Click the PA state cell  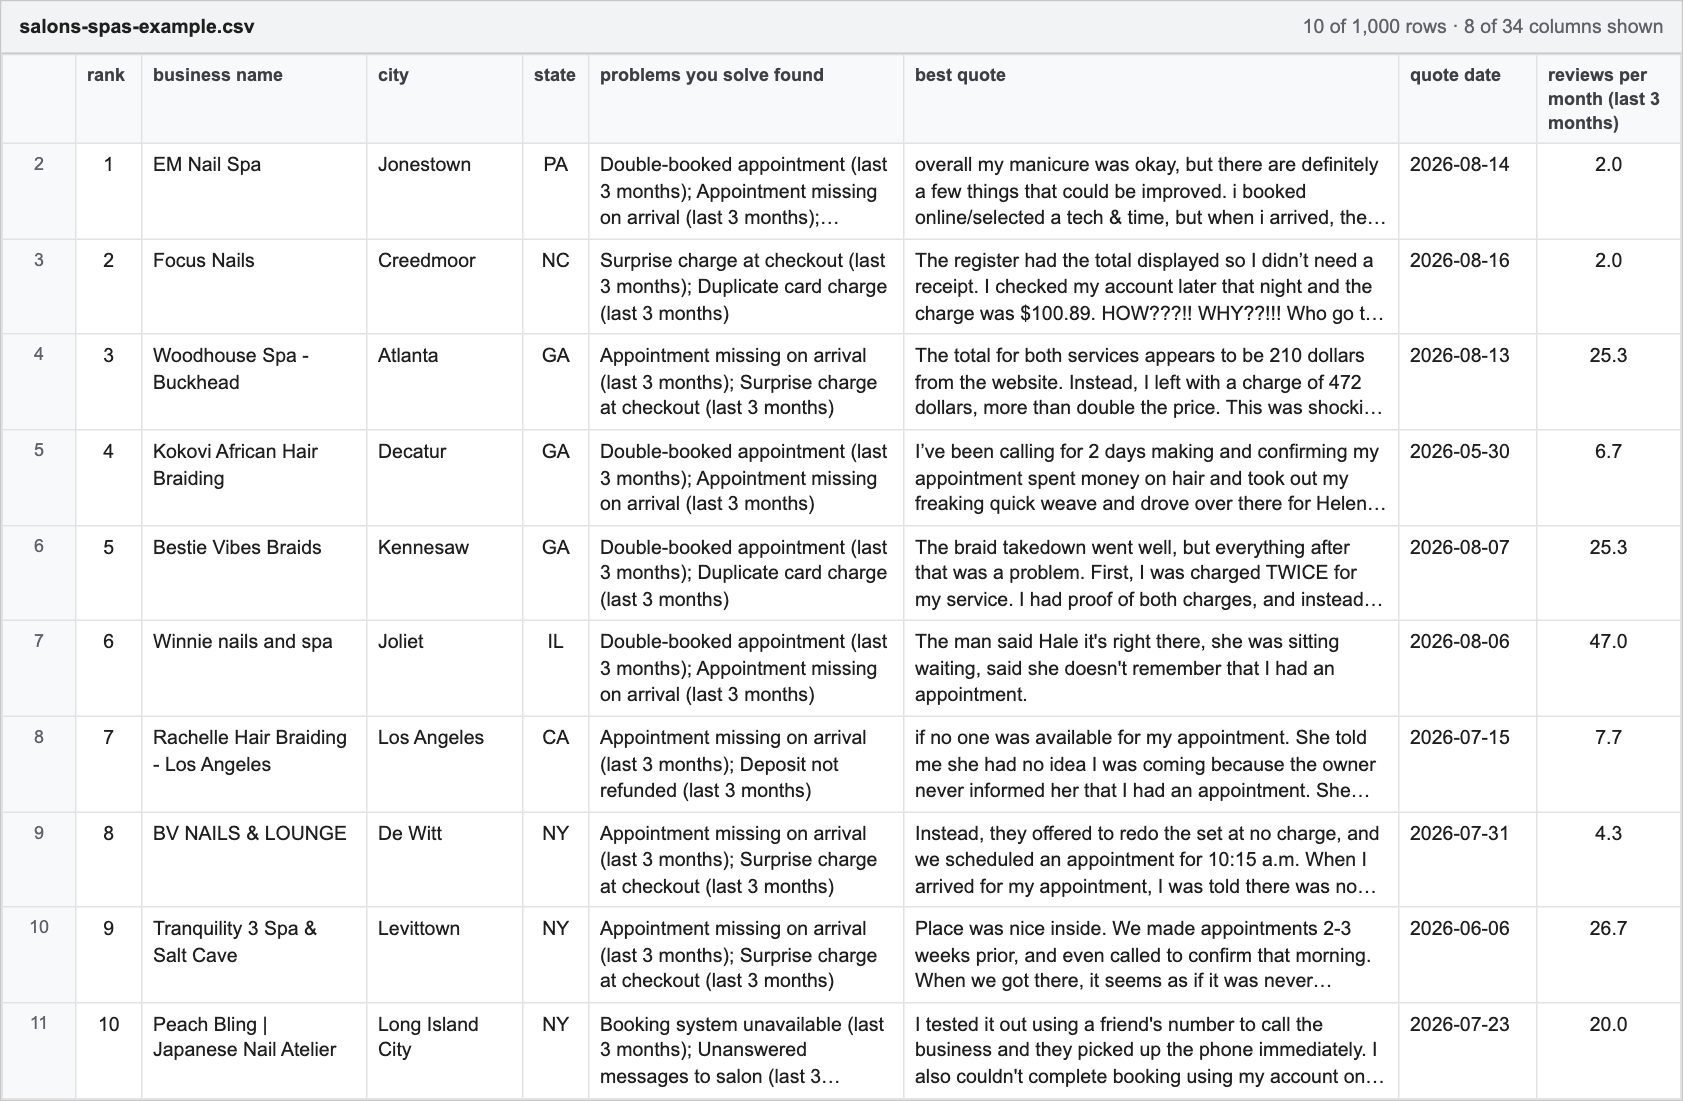(x=555, y=190)
